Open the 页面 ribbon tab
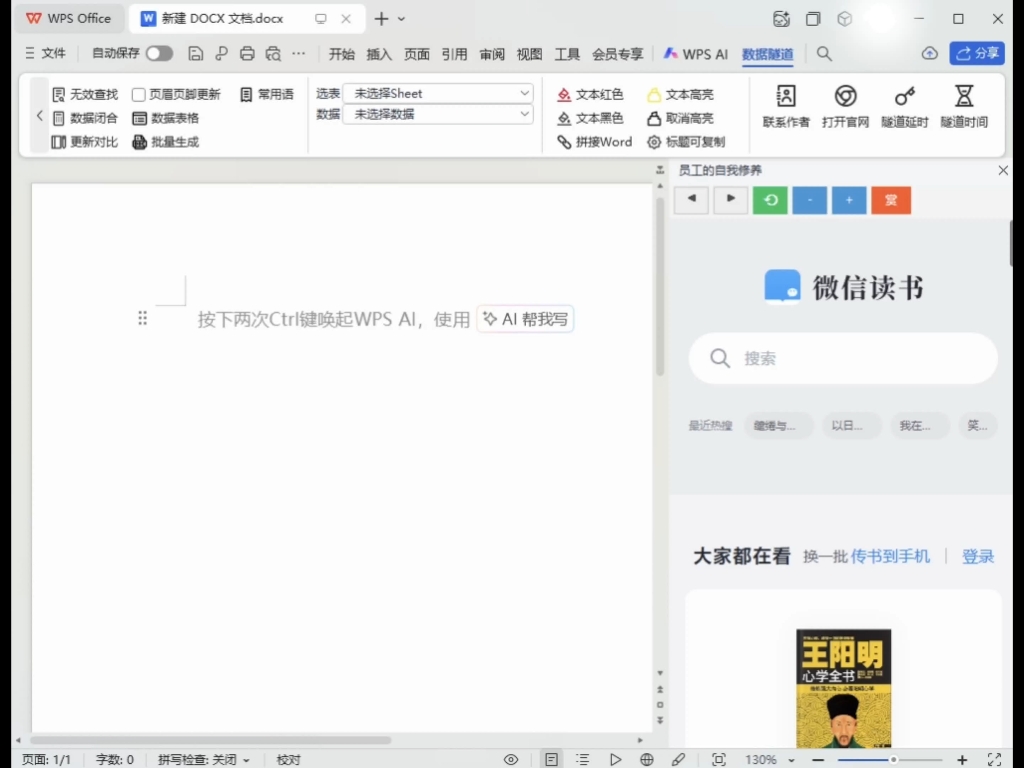 click(417, 54)
